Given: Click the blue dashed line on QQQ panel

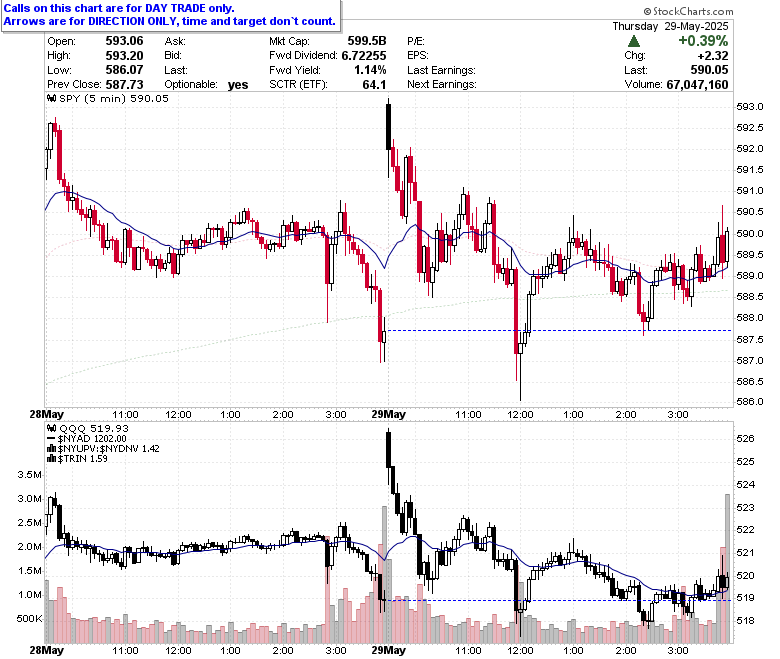Looking at the screenshot, I should (x=559, y=600).
